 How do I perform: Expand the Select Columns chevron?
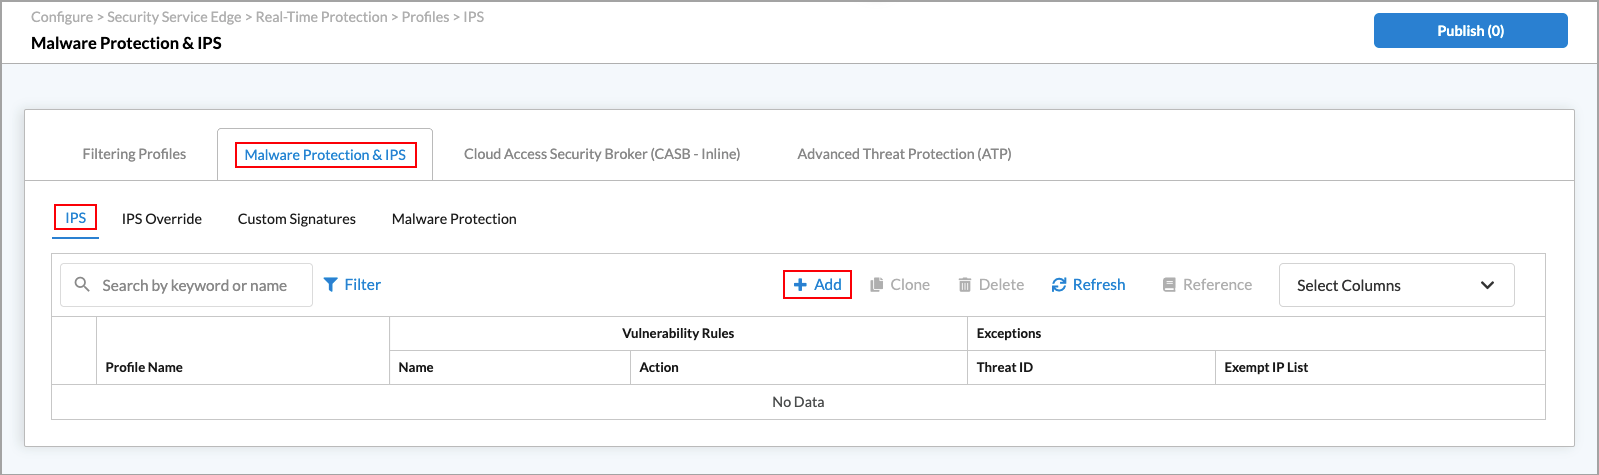coord(1487,285)
